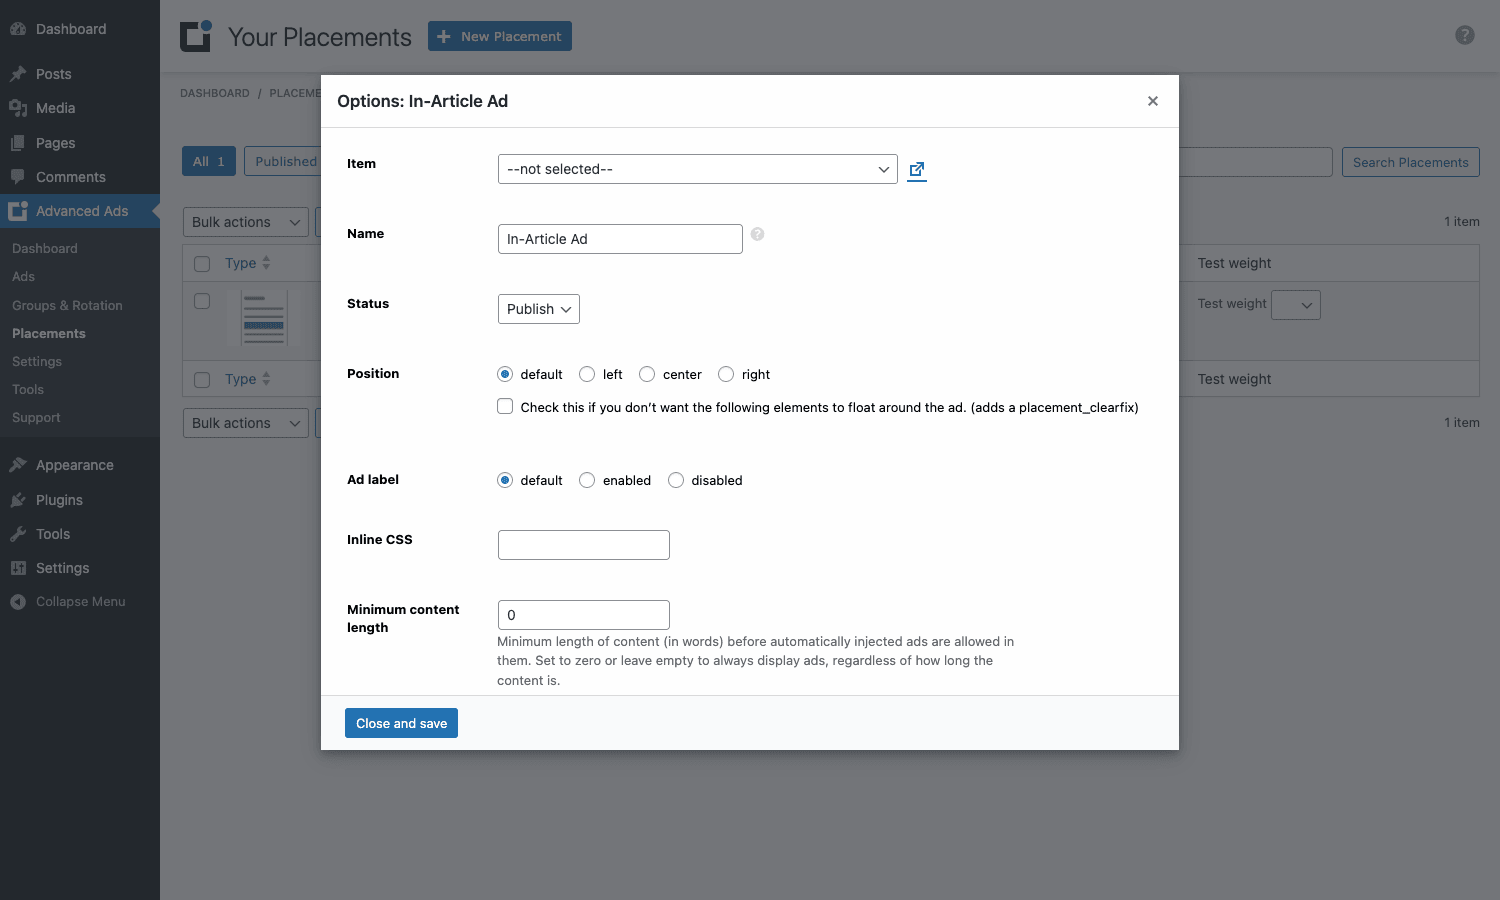Image resolution: width=1500 pixels, height=900 pixels.
Task: Open the external link icon beside Item dropdown
Action: (x=917, y=170)
